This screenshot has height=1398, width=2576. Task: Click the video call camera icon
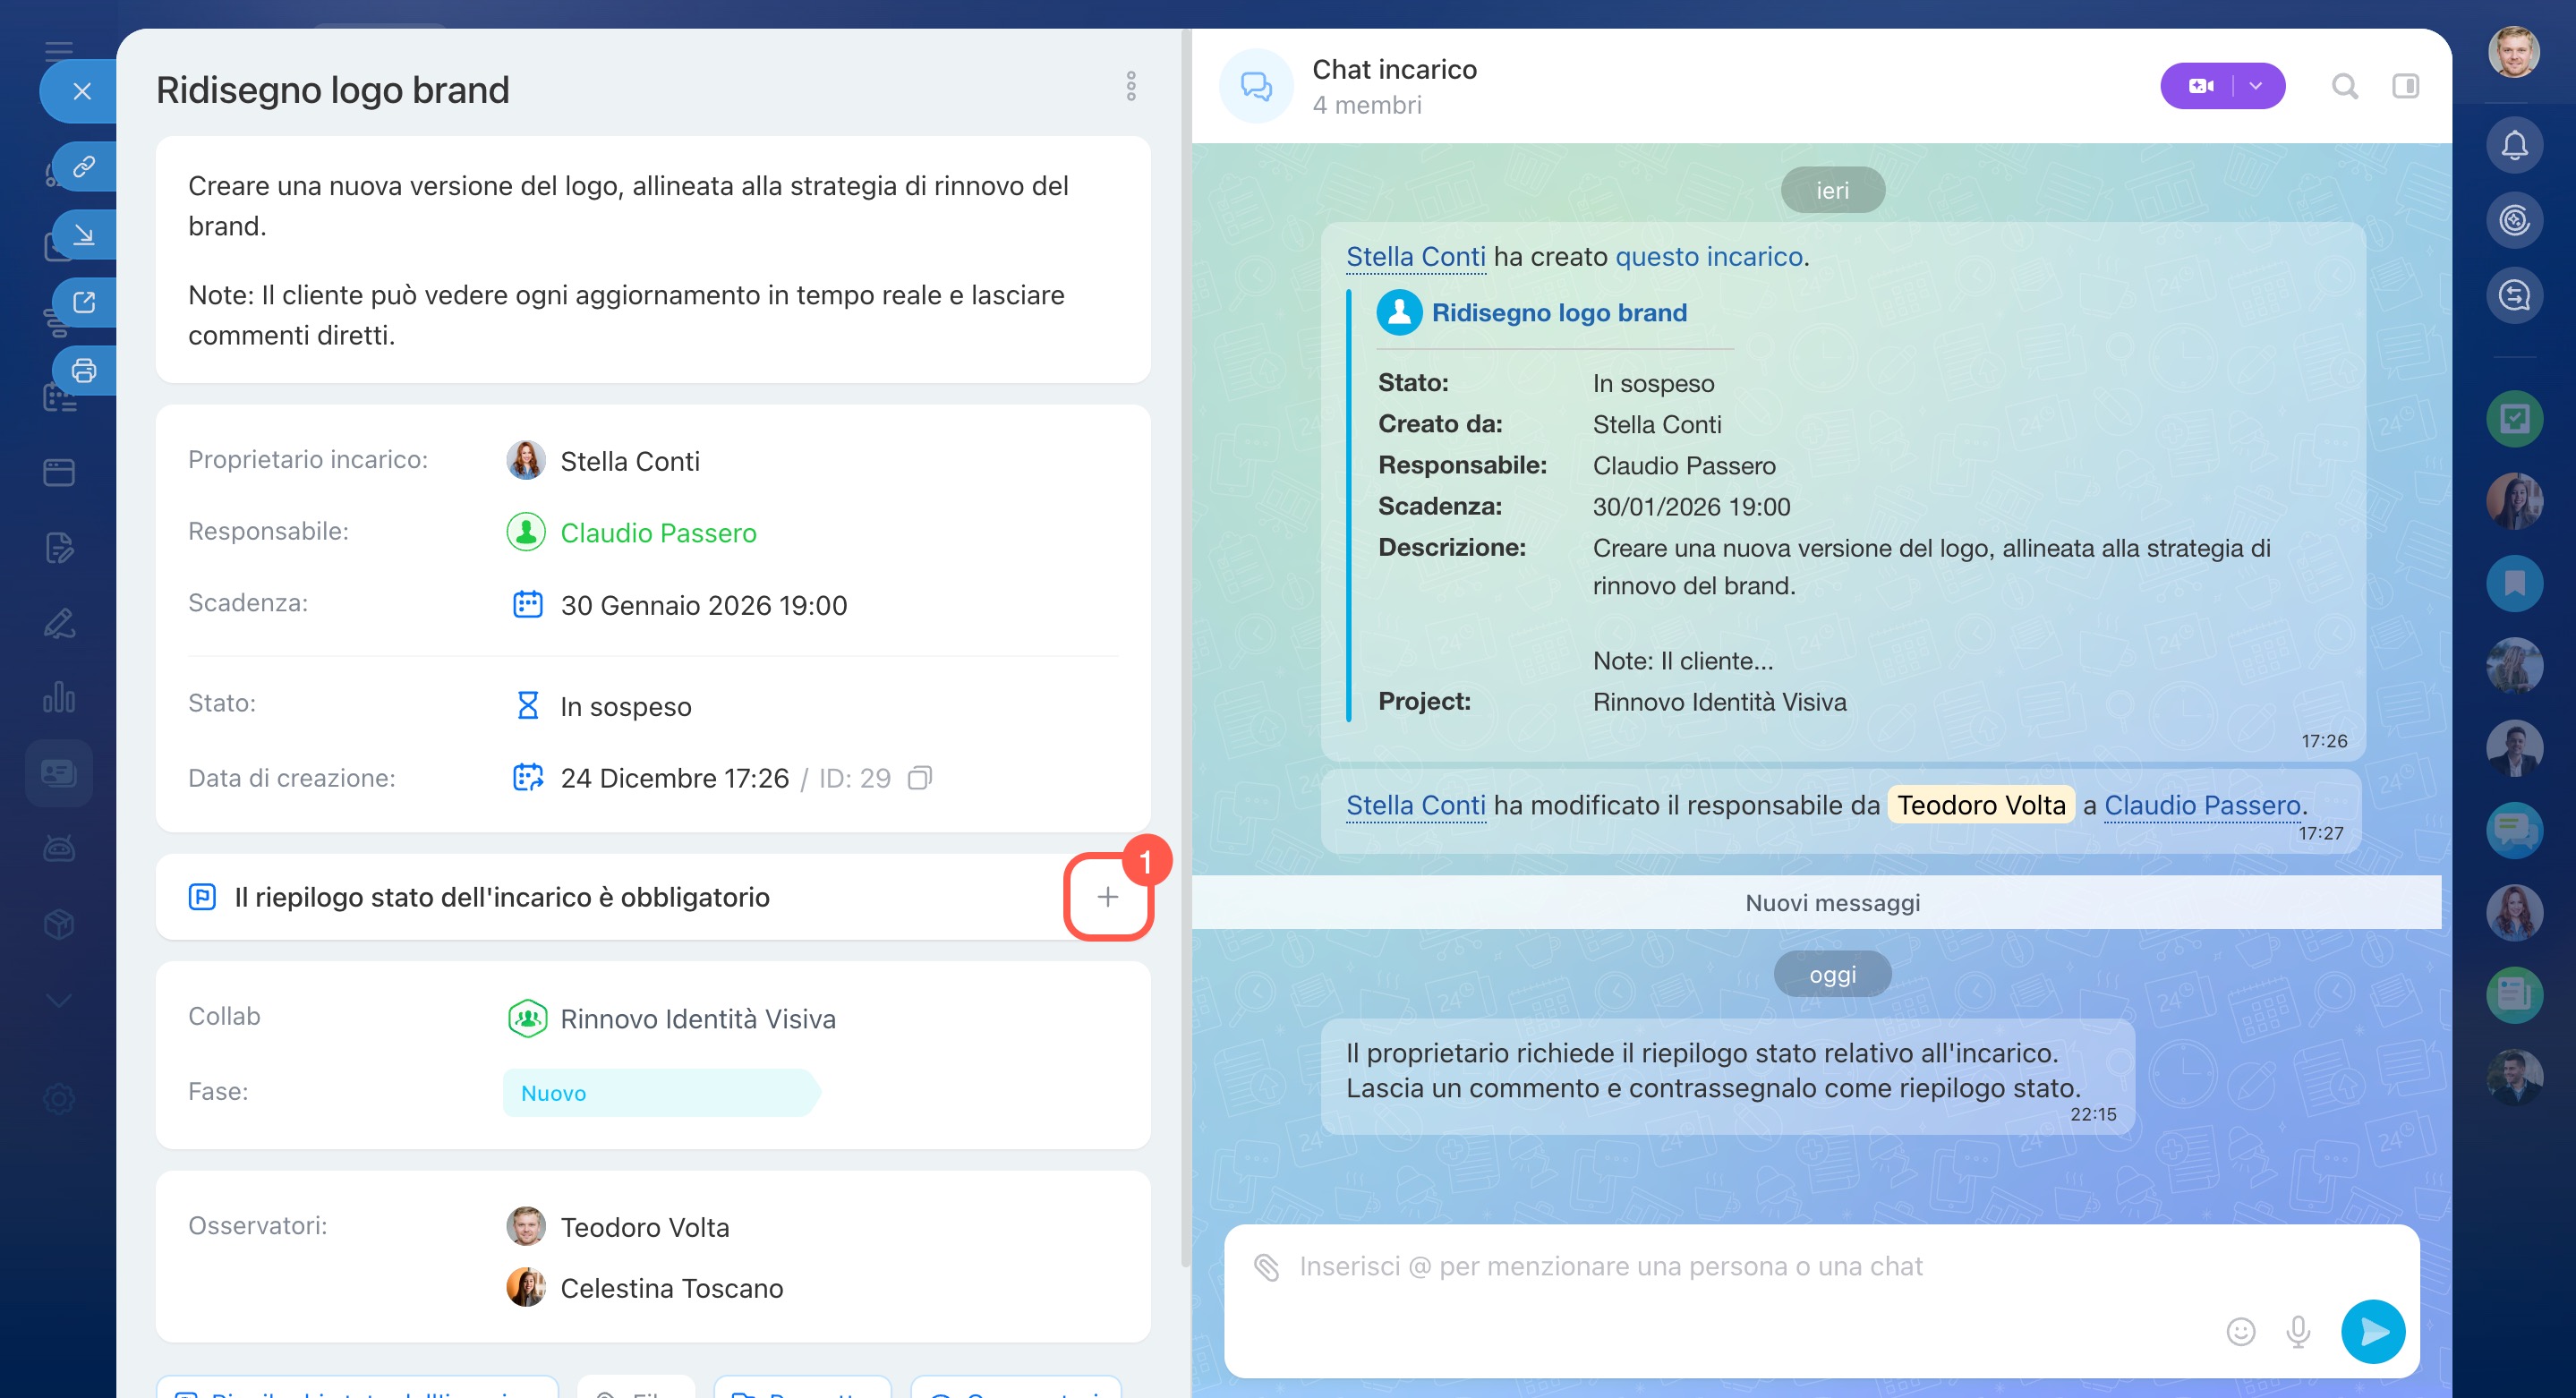pyautogui.click(x=2200, y=86)
